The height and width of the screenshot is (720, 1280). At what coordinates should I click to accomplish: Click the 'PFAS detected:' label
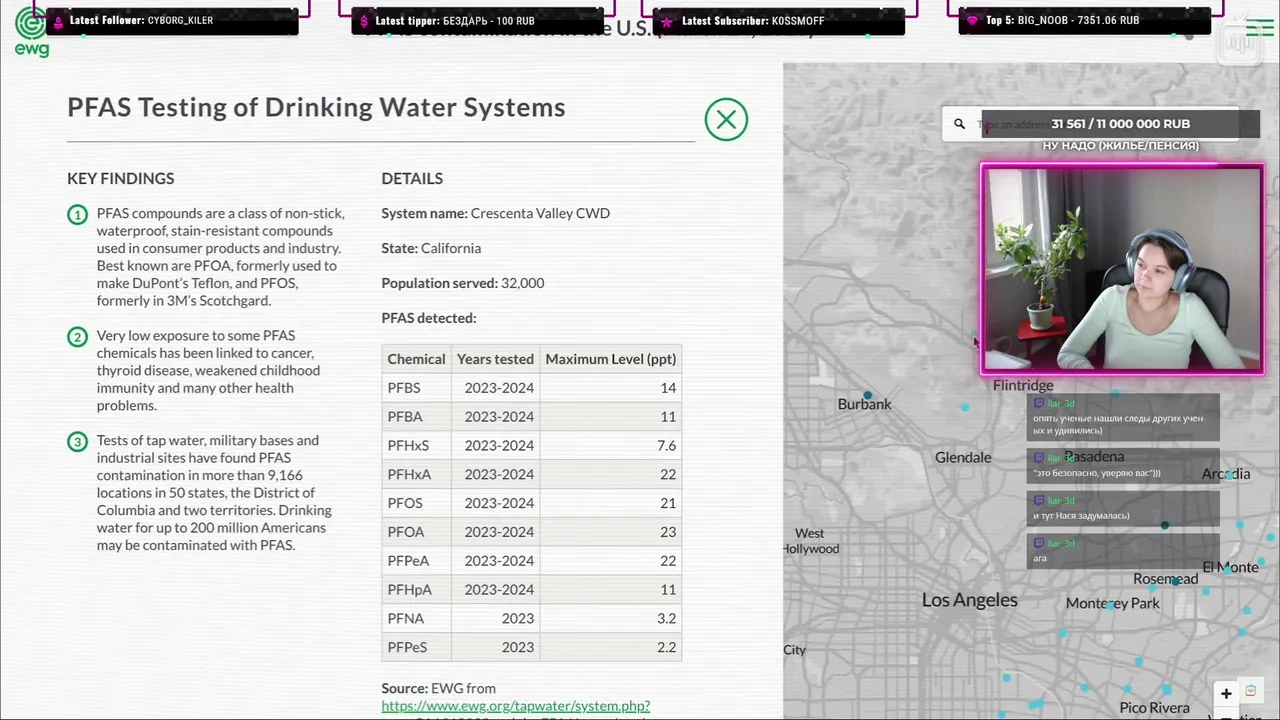428,319
